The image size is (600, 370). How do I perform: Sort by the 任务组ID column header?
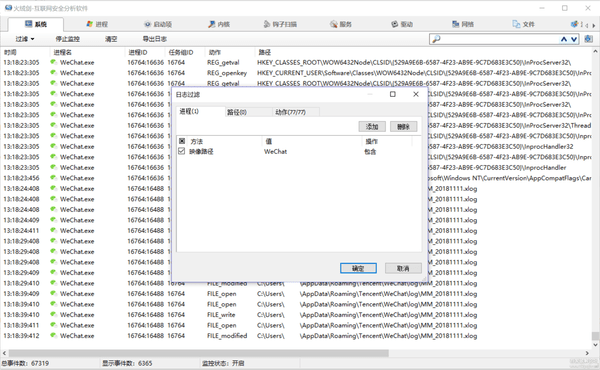tap(181, 52)
